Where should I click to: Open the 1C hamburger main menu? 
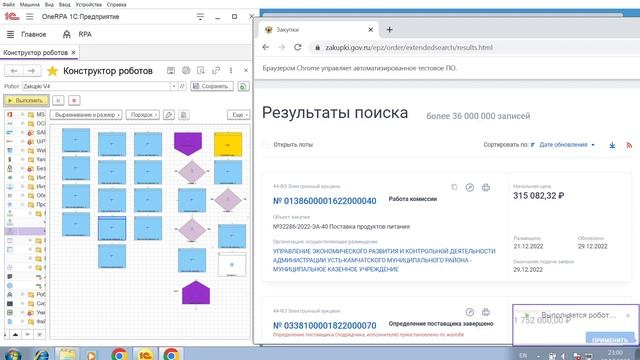point(30,17)
